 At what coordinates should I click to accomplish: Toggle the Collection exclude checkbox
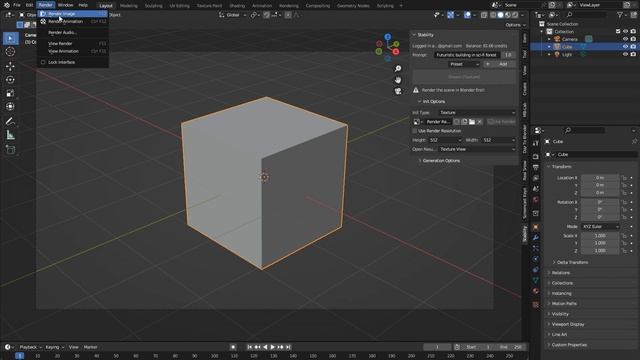coord(618,31)
